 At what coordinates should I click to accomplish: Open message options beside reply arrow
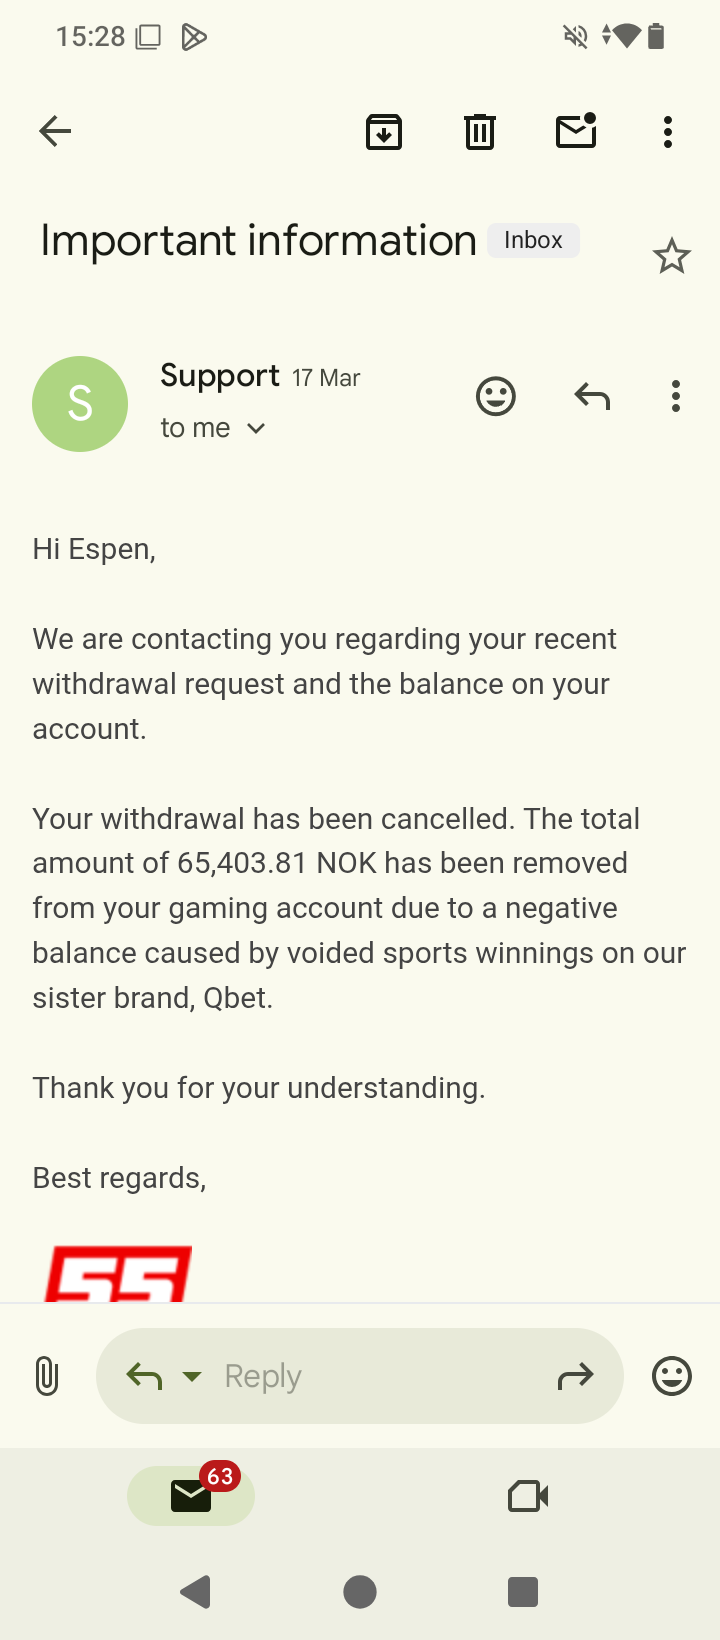(676, 397)
